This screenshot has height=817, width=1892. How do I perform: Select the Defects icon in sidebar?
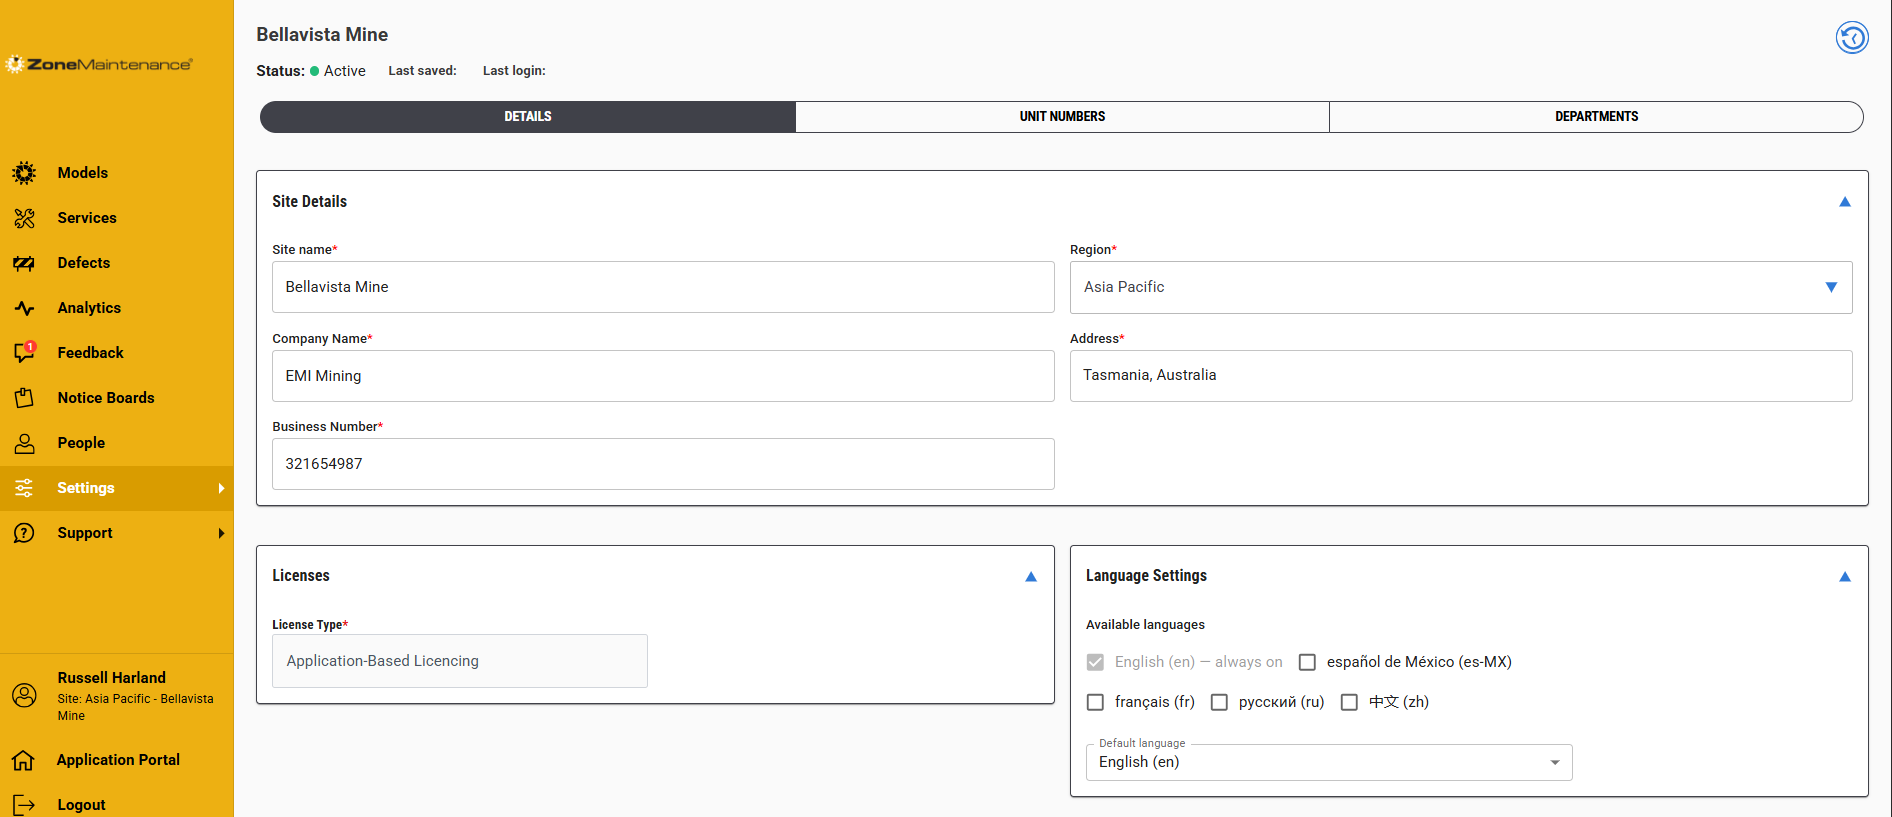pos(24,263)
